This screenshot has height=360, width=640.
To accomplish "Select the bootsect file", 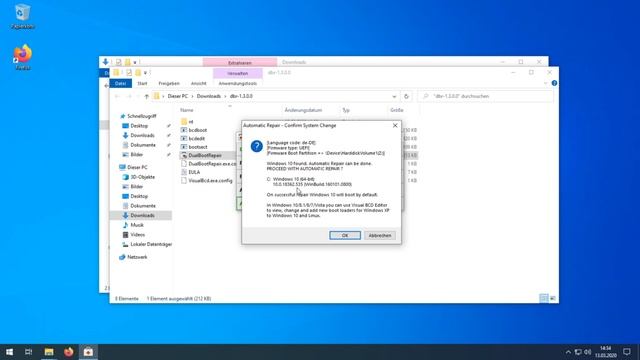I will coord(198,147).
